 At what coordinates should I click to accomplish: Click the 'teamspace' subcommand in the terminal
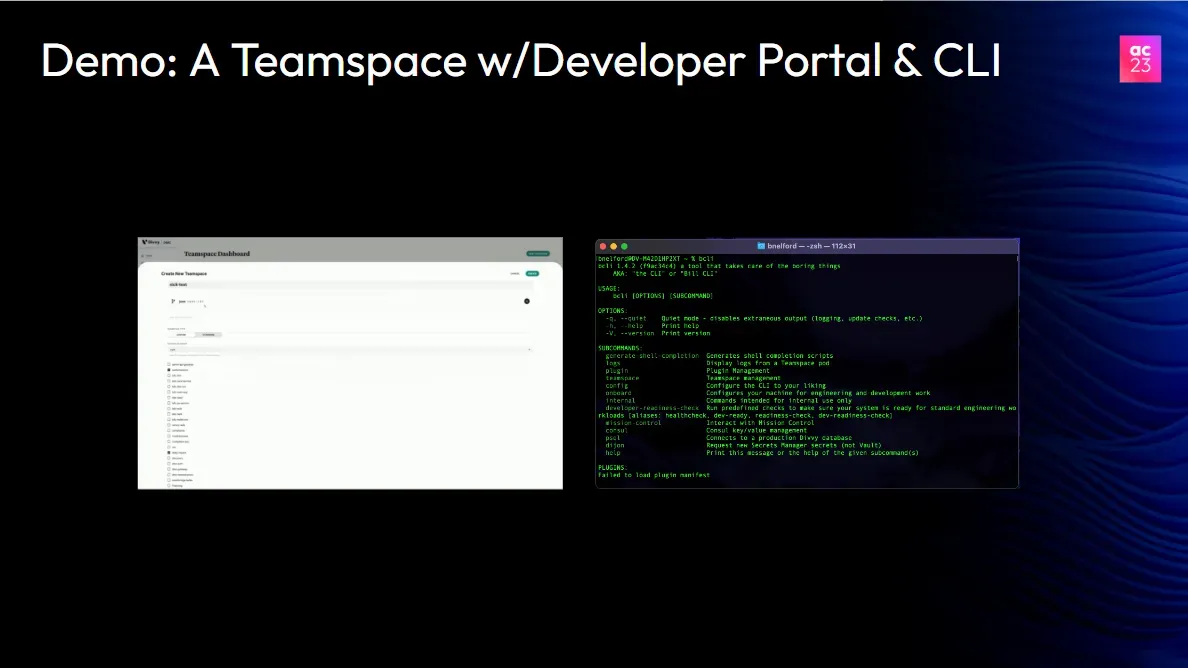click(x=622, y=378)
